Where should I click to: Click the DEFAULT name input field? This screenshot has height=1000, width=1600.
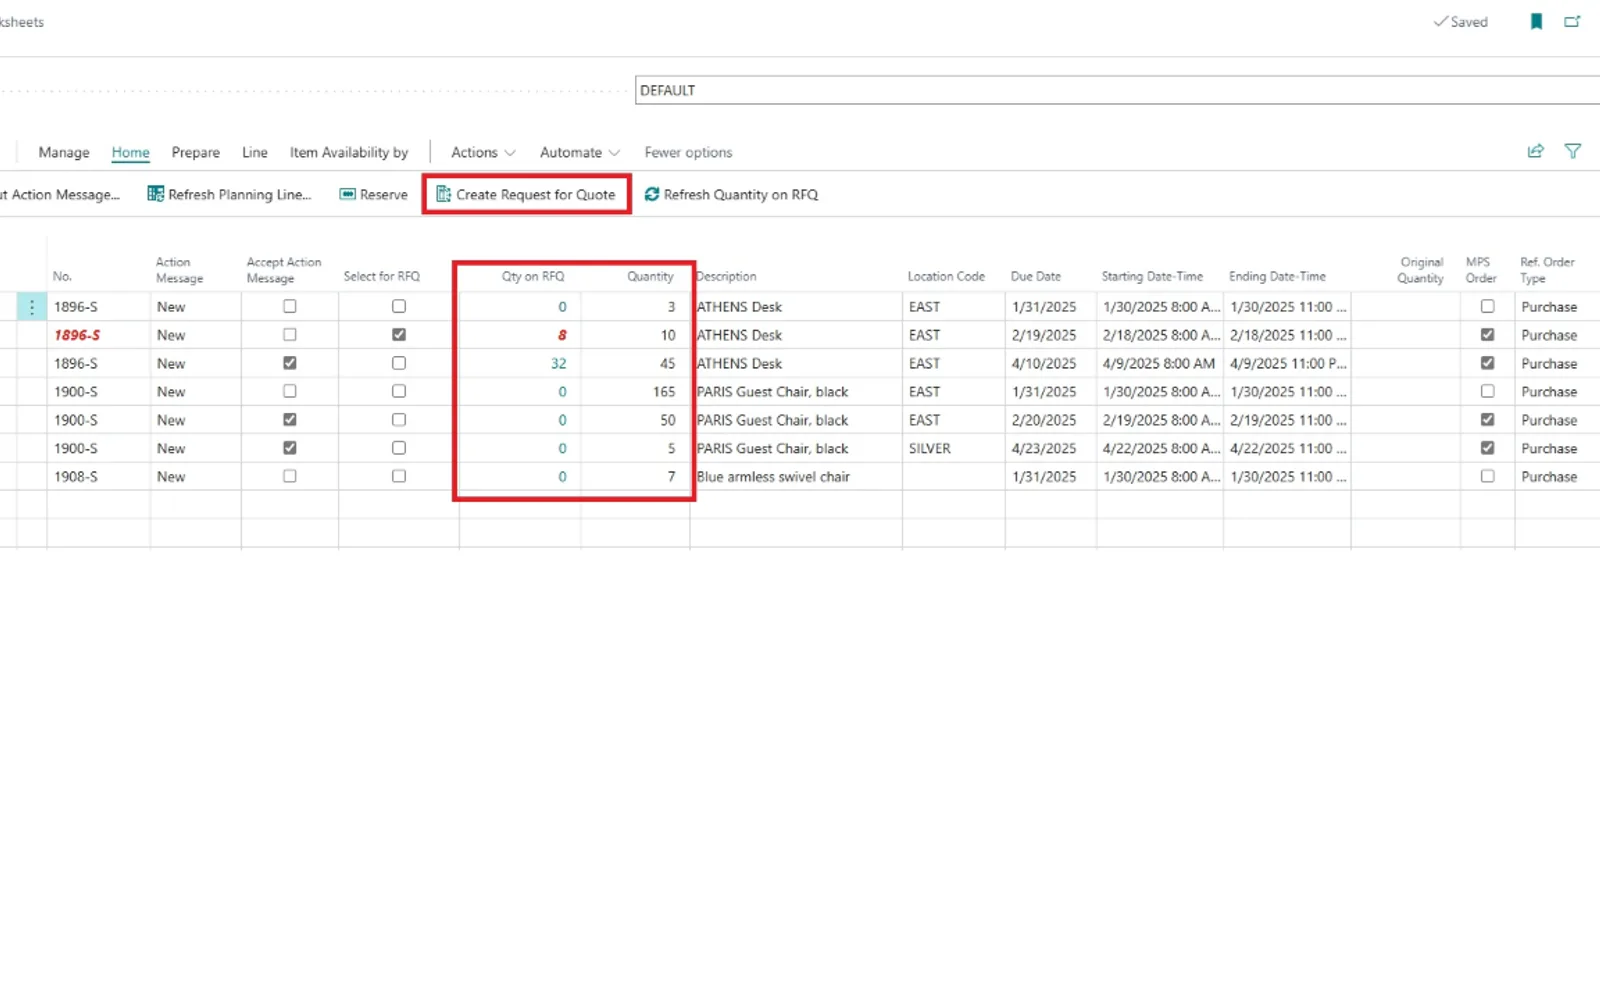[x=1117, y=90]
